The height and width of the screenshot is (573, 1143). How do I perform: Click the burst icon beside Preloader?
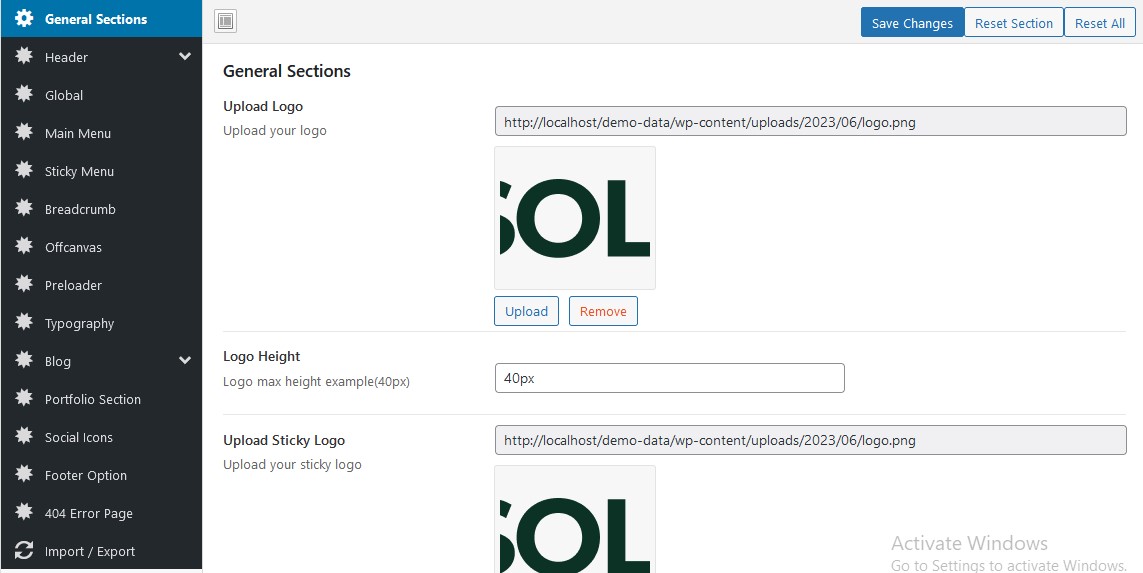click(24, 285)
